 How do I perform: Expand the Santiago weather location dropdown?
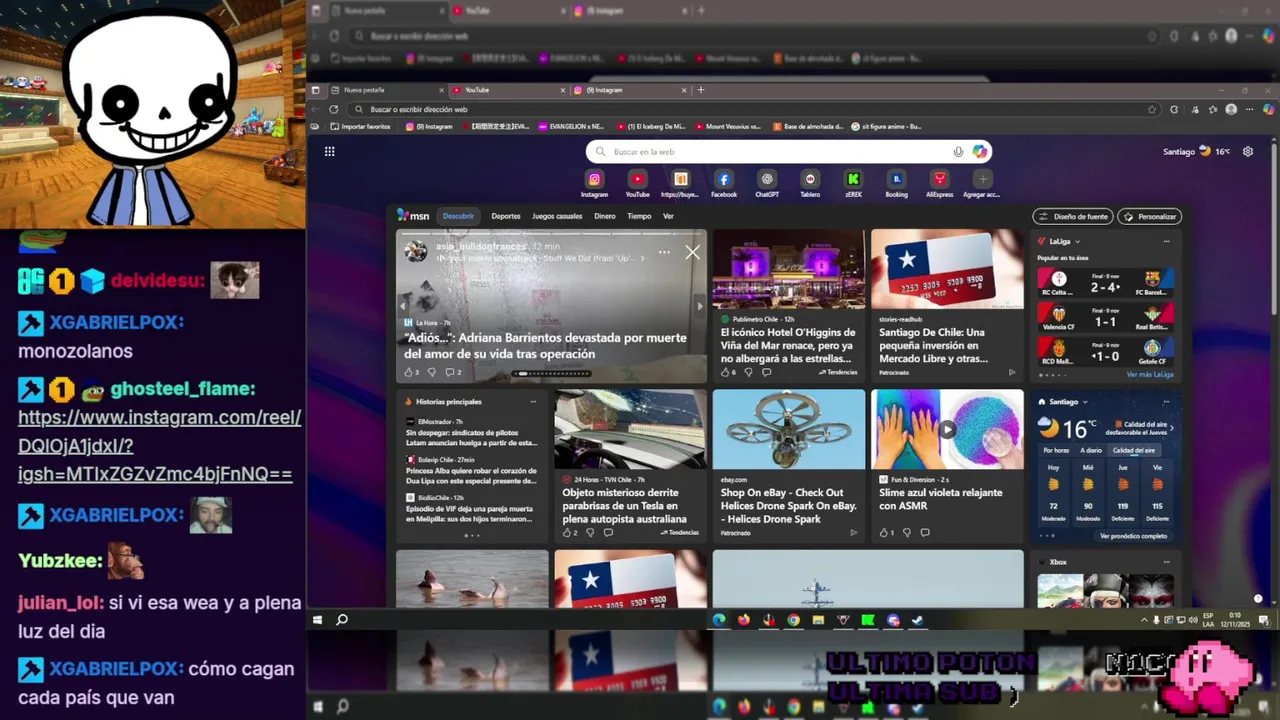(x=1085, y=402)
